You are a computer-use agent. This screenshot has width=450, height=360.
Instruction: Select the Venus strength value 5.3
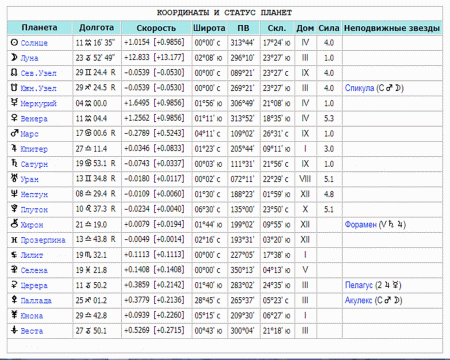pyautogui.click(x=329, y=118)
